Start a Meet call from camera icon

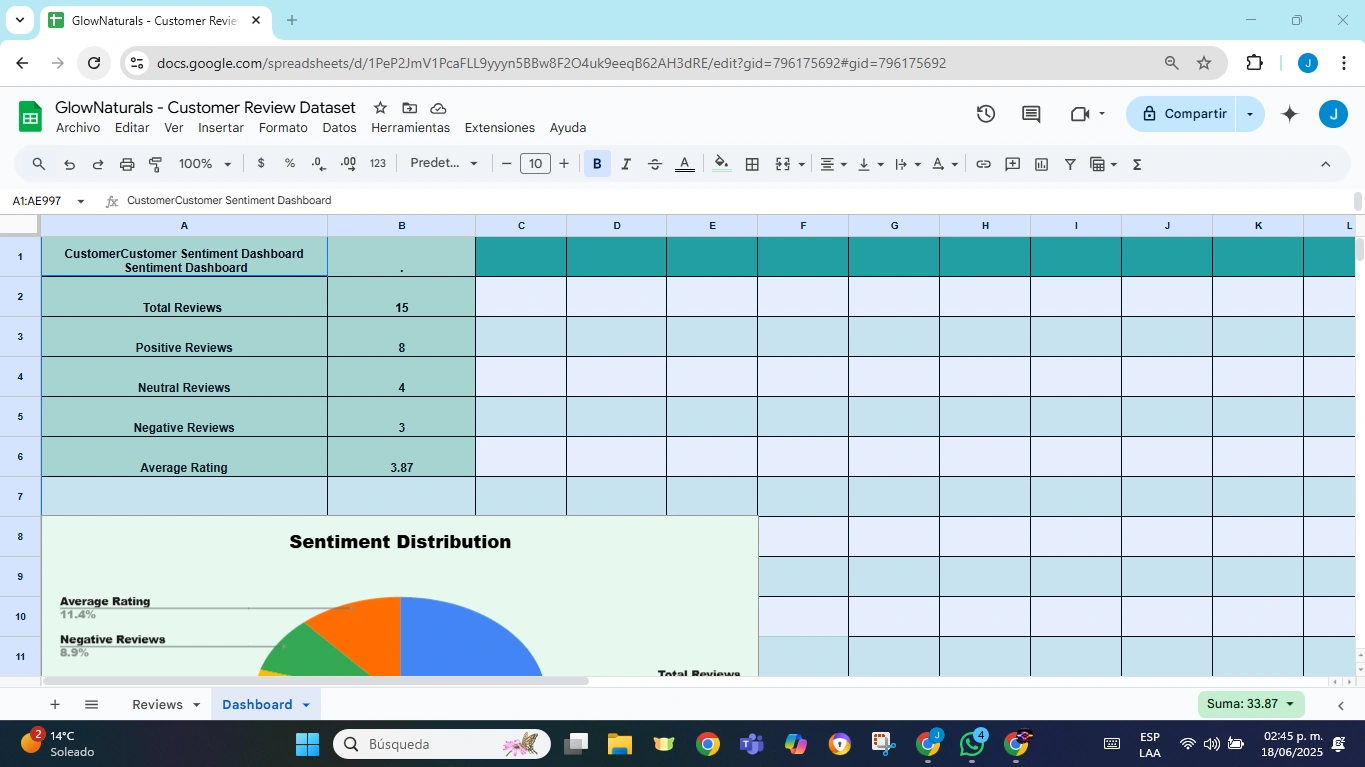(x=1080, y=114)
